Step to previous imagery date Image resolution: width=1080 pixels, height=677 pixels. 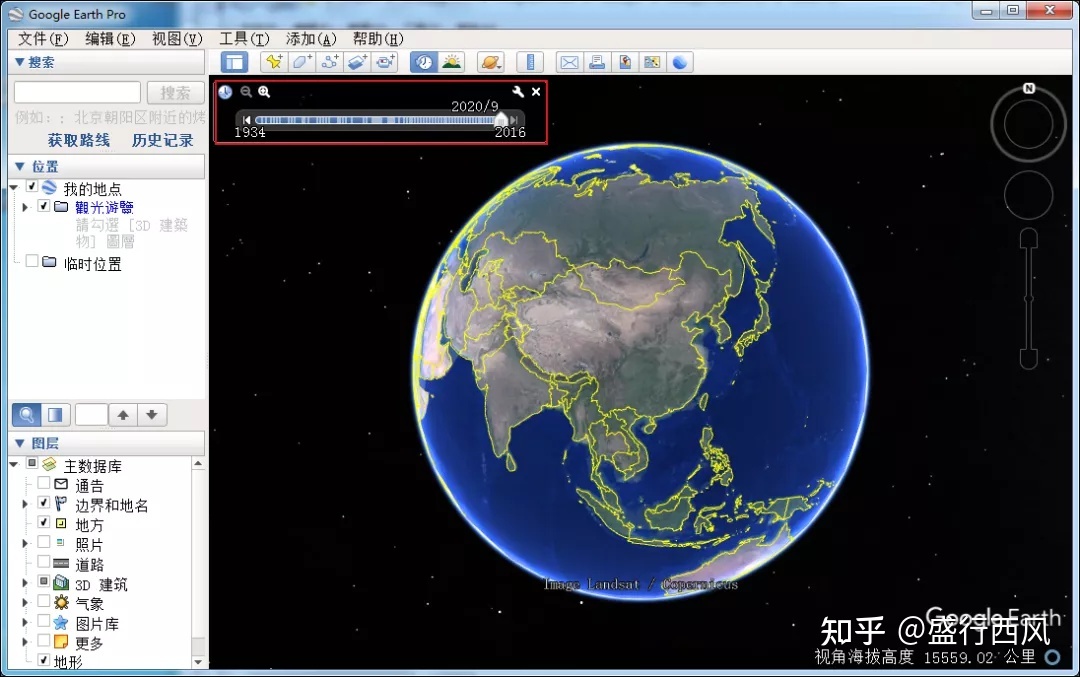[247, 120]
